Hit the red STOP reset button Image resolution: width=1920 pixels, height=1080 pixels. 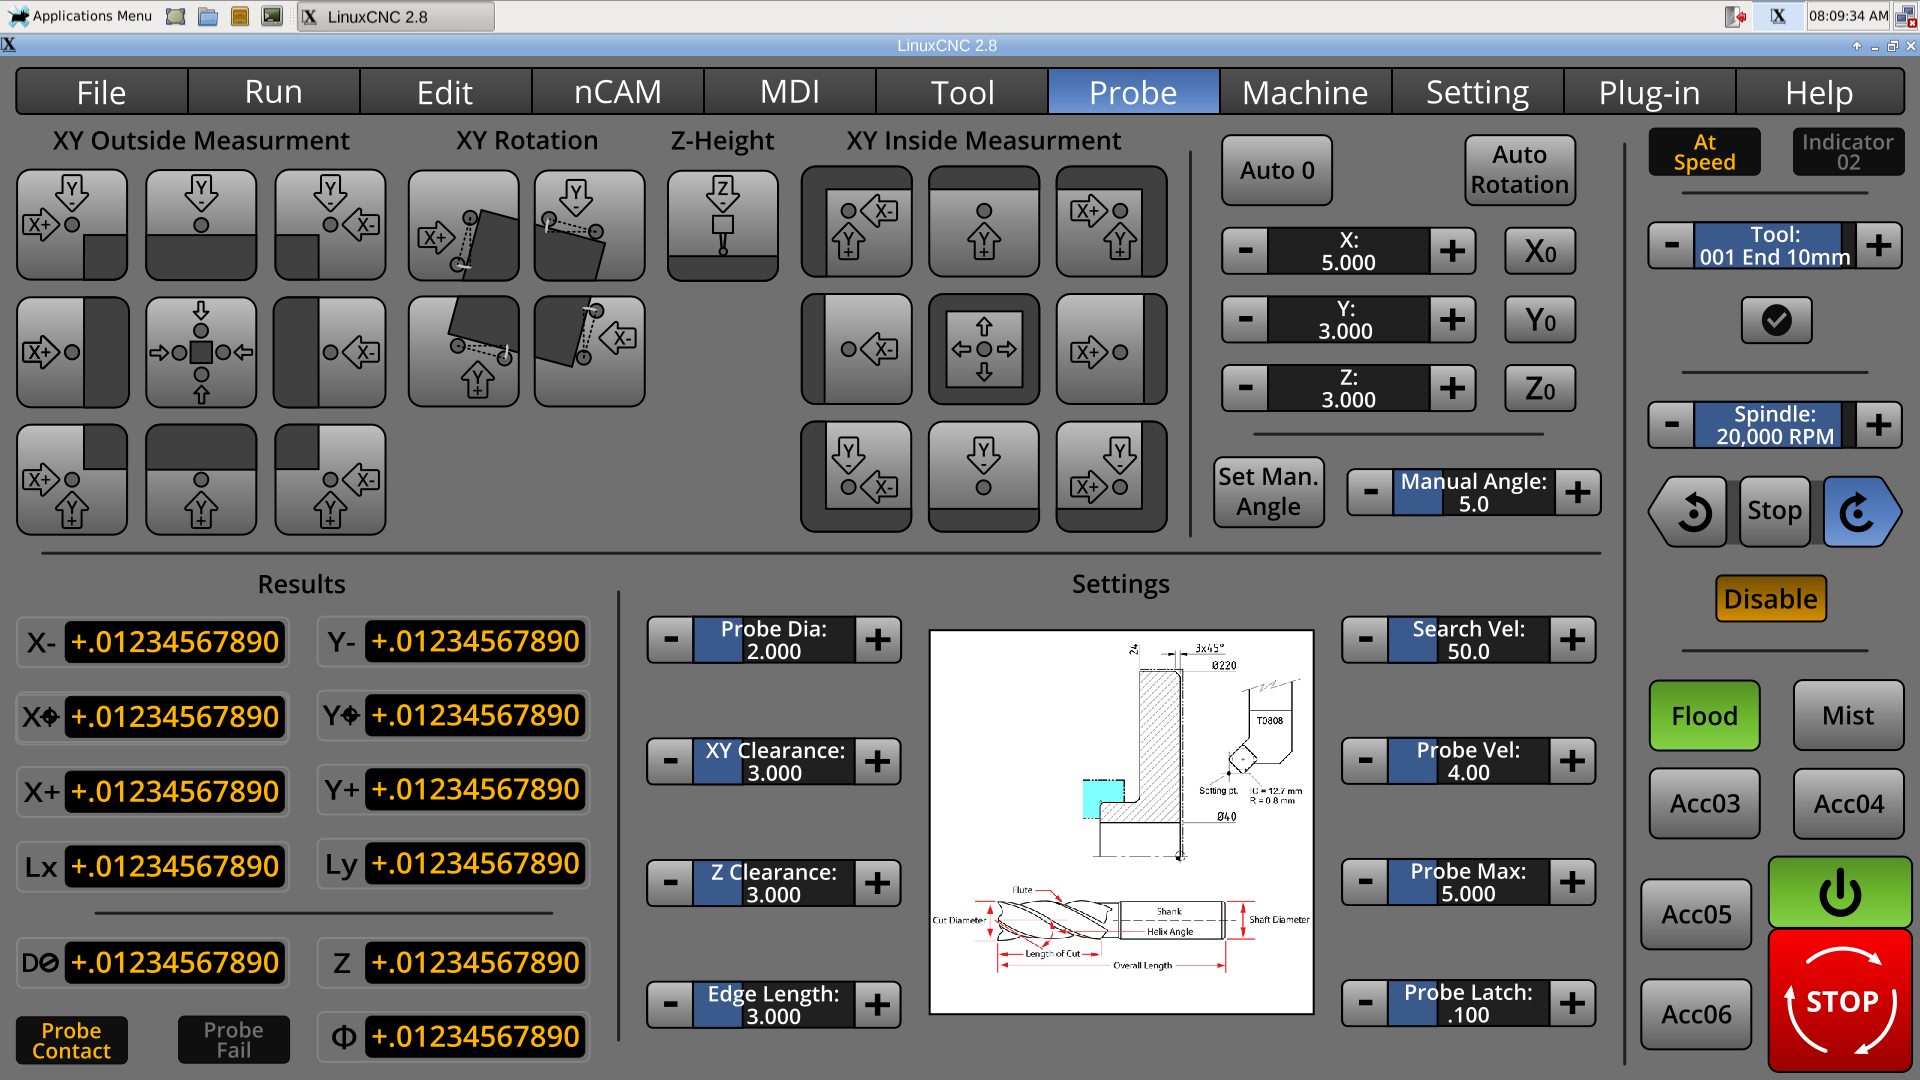[1838, 999]
